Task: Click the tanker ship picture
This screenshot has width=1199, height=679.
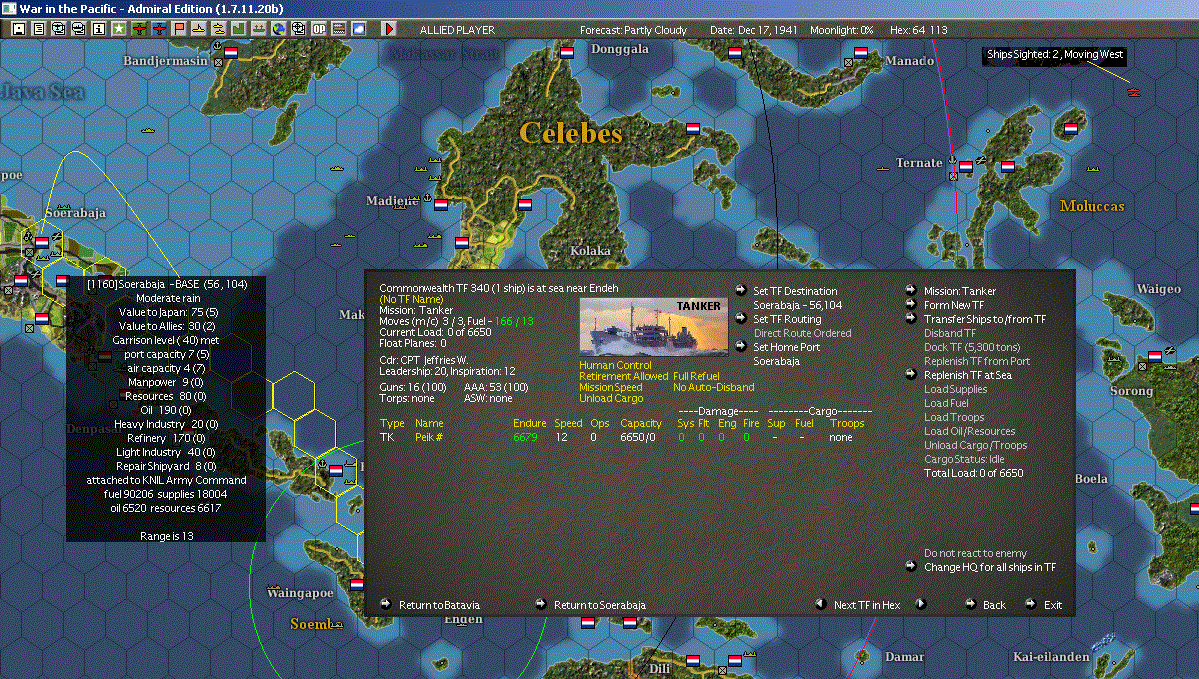Action: [x=654, y=327]
